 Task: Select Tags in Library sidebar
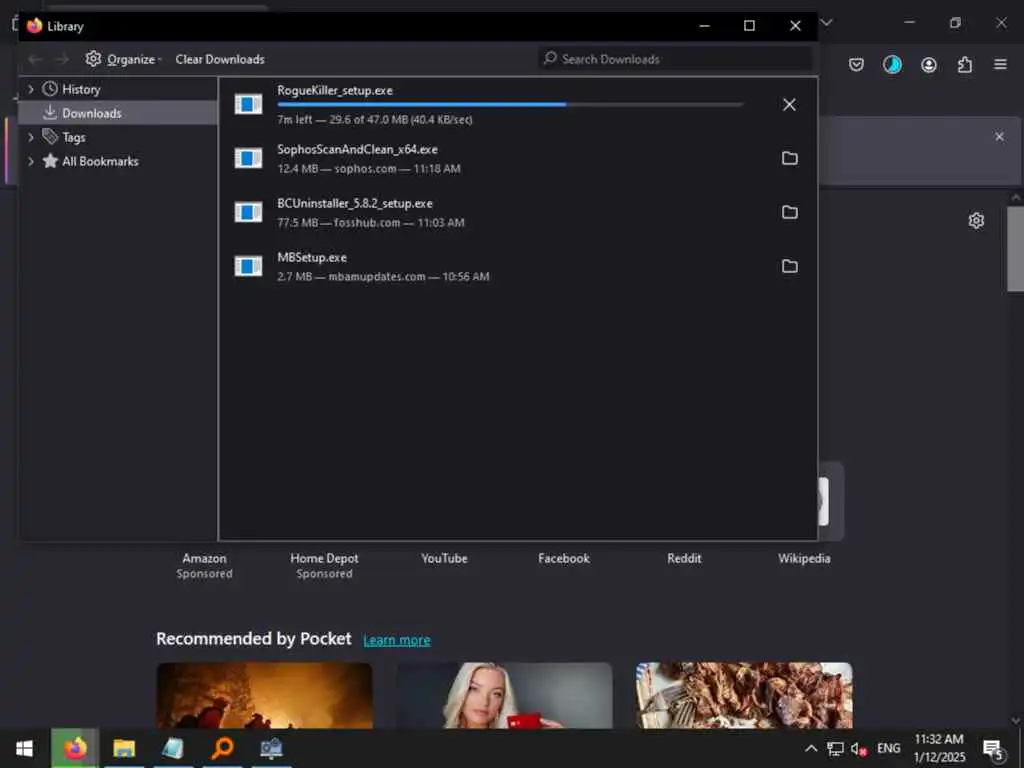[73, 137]
